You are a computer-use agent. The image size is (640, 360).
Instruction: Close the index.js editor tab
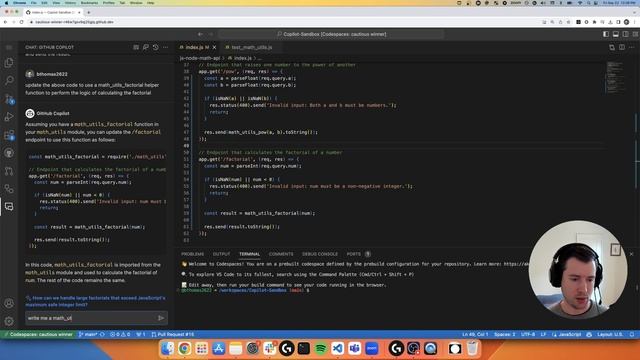[x=214, y=47]
